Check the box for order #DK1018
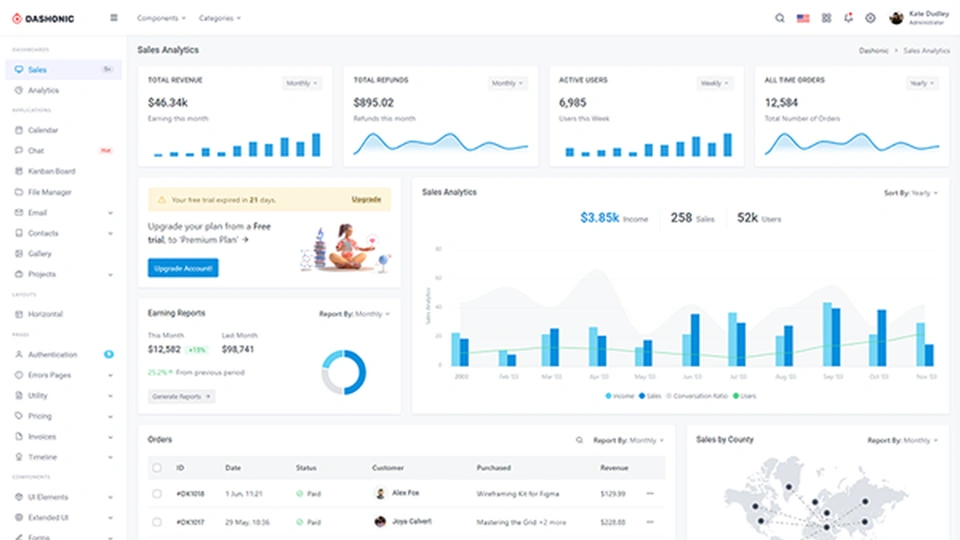Viewport: 960px width, 540px height. pyautogui.click(x=156, y=493)
